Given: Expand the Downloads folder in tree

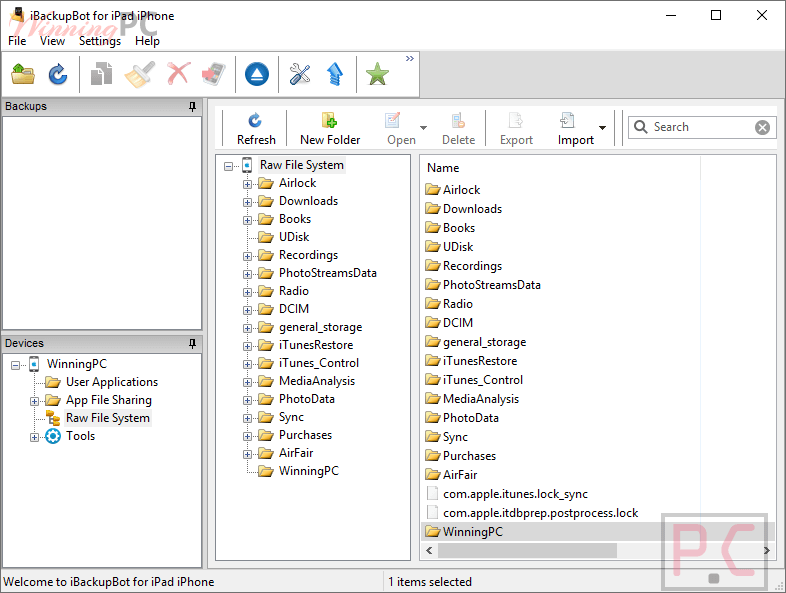Looking at the screenshot, I should [247, 202].
